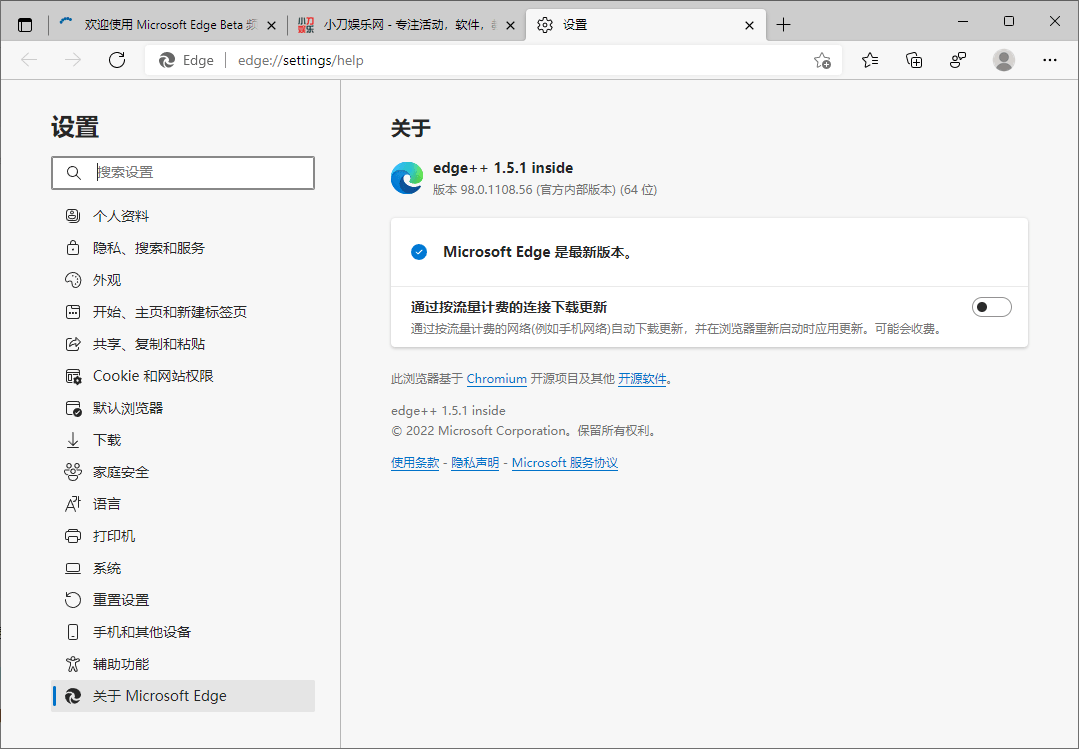Screen dimensions: 1079x749
Task: Close the 设置 tab
Action: pos(749,25)
